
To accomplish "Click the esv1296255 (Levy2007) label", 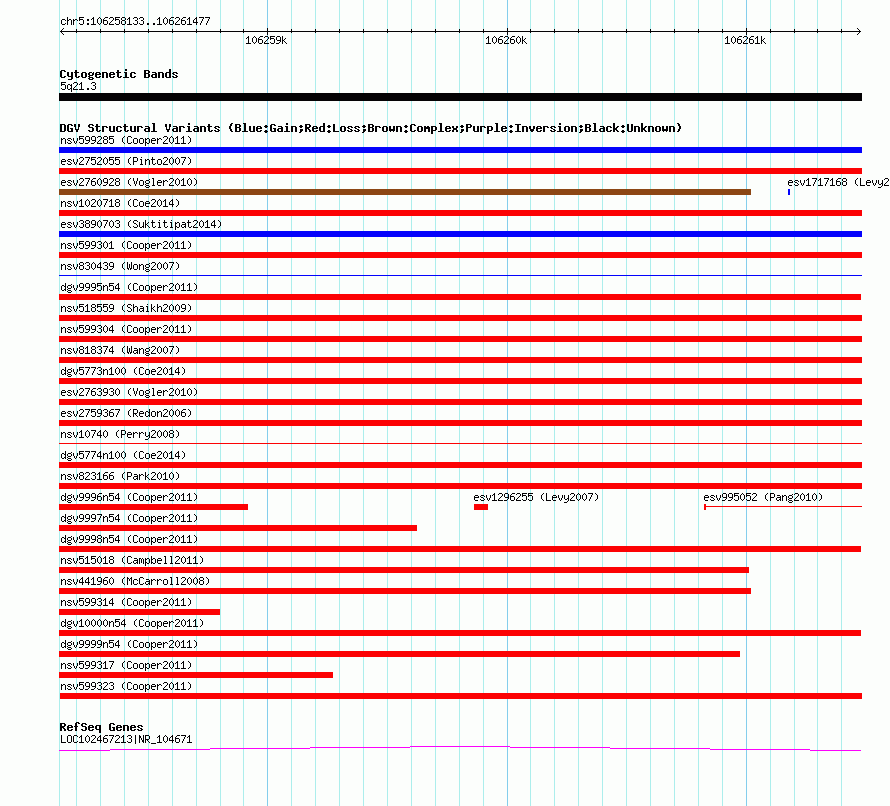I will point(536,497).
